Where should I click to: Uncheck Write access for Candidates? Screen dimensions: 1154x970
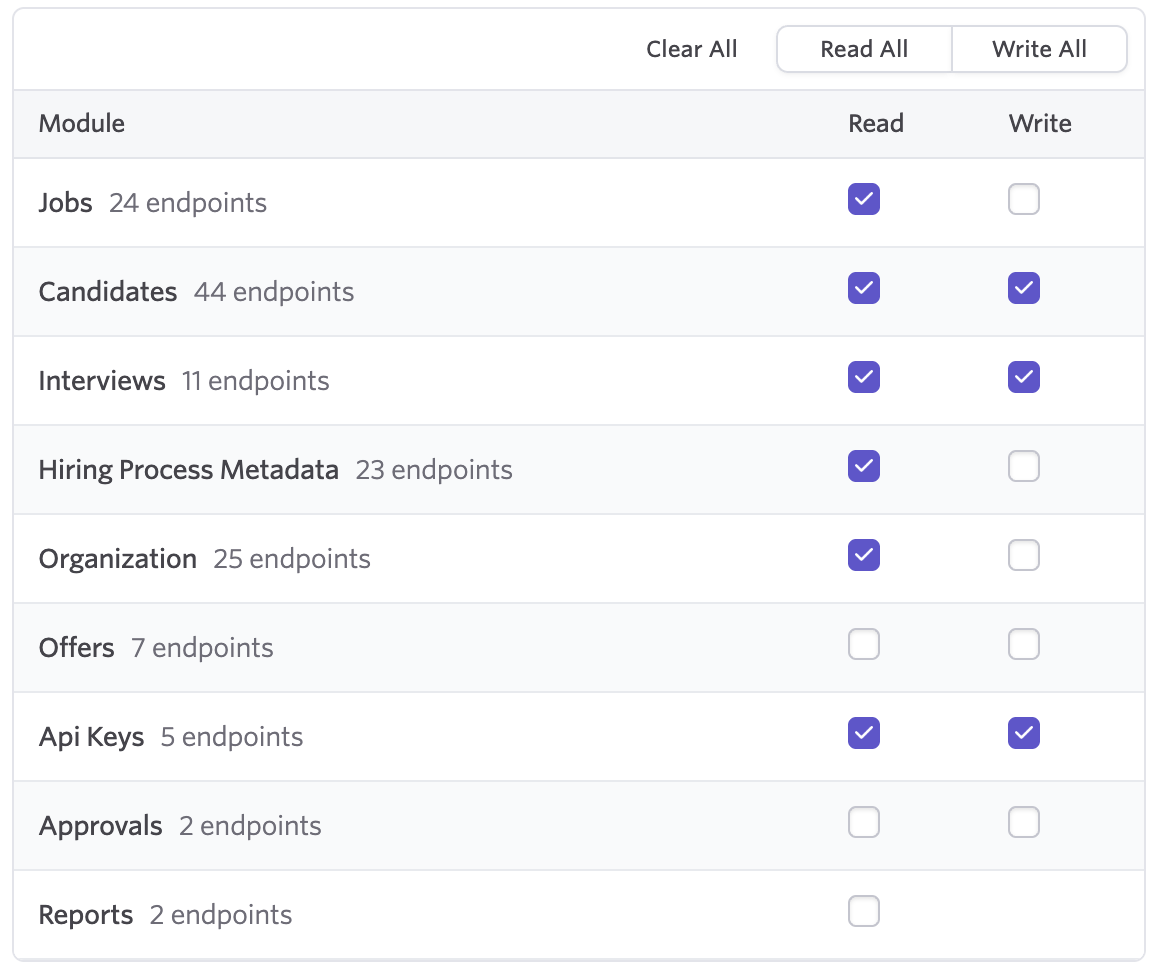(x=1023, y=288)
